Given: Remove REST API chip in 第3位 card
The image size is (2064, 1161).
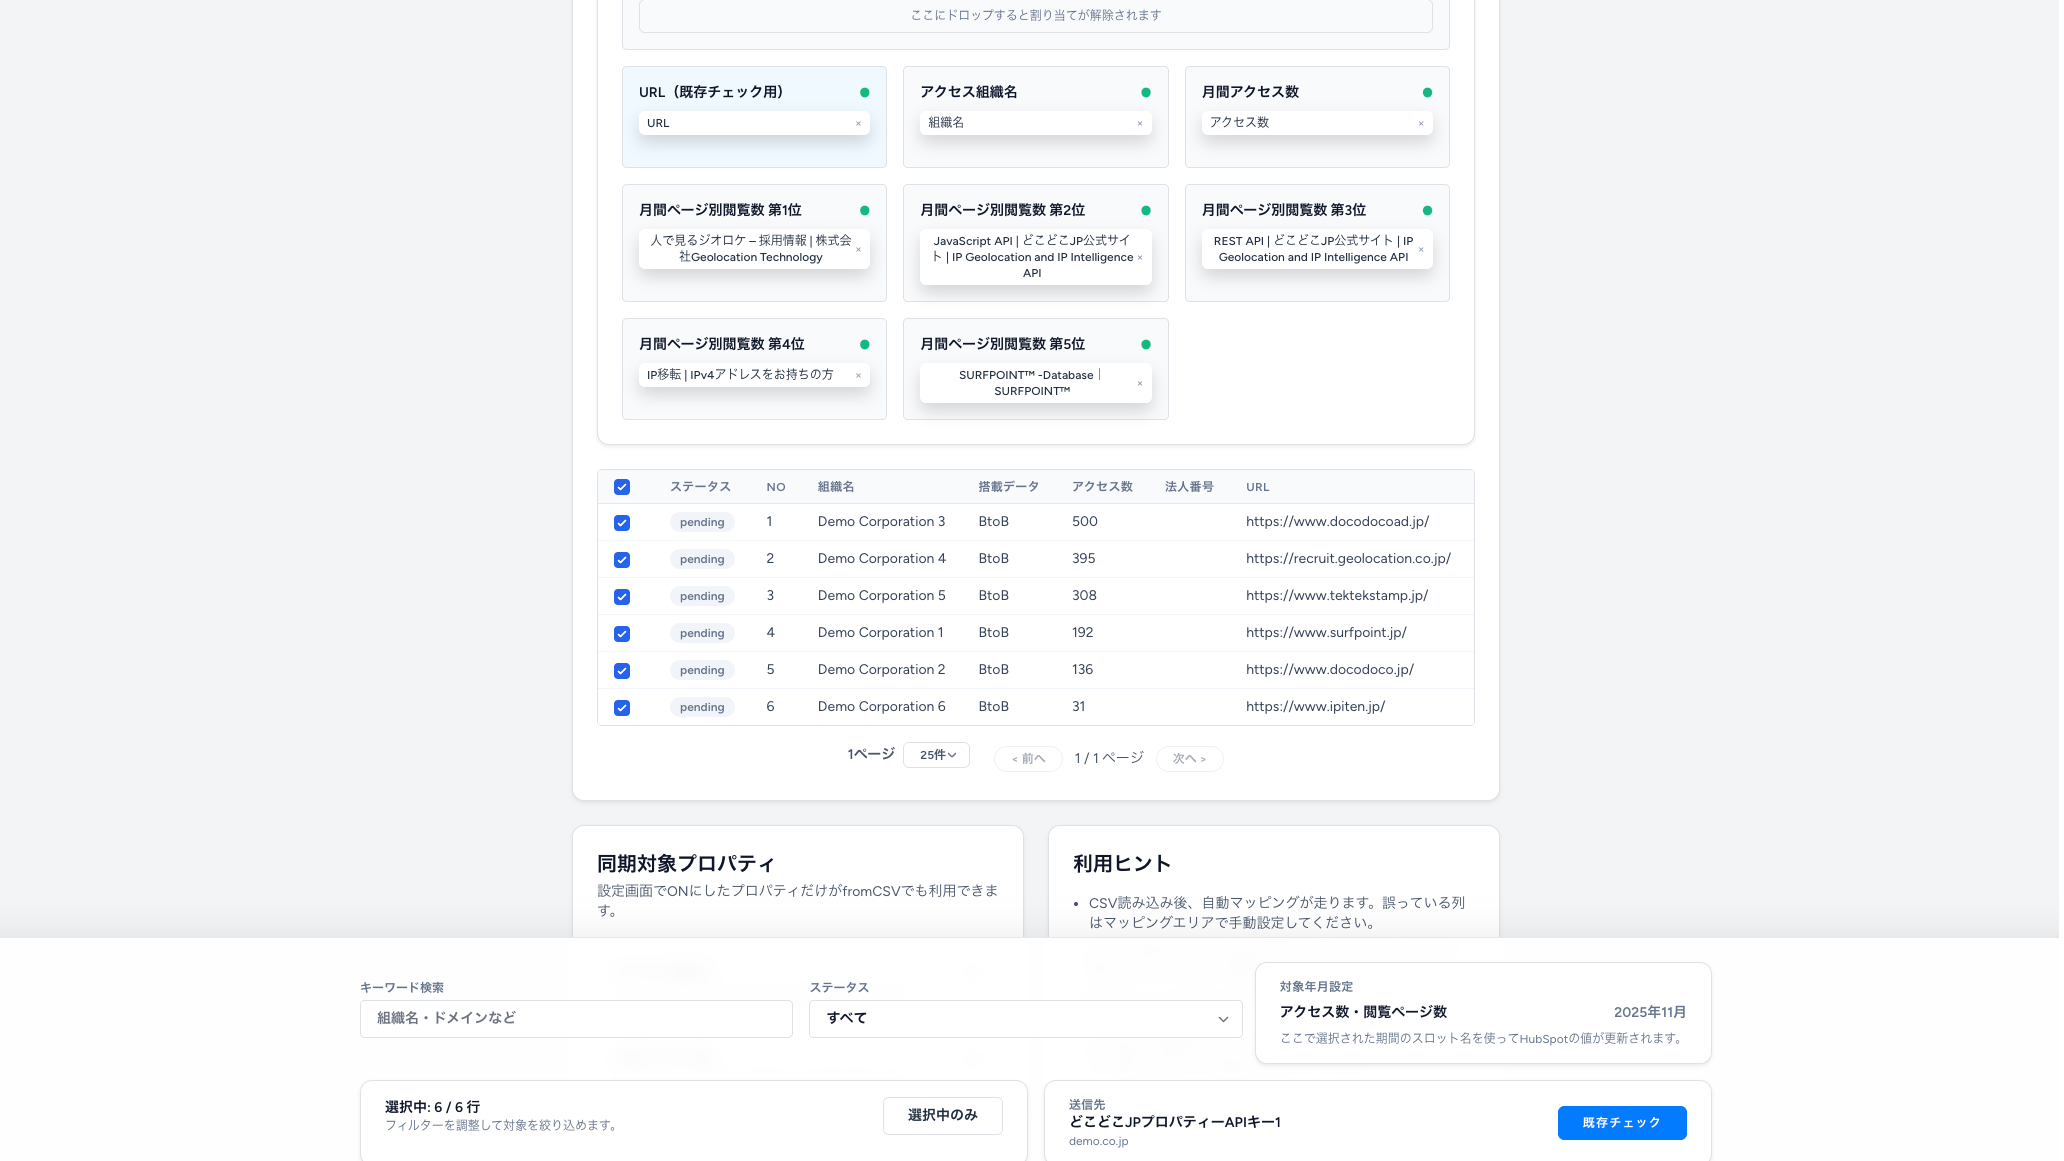Looking at the screenshot, I should pos(1420,250).
